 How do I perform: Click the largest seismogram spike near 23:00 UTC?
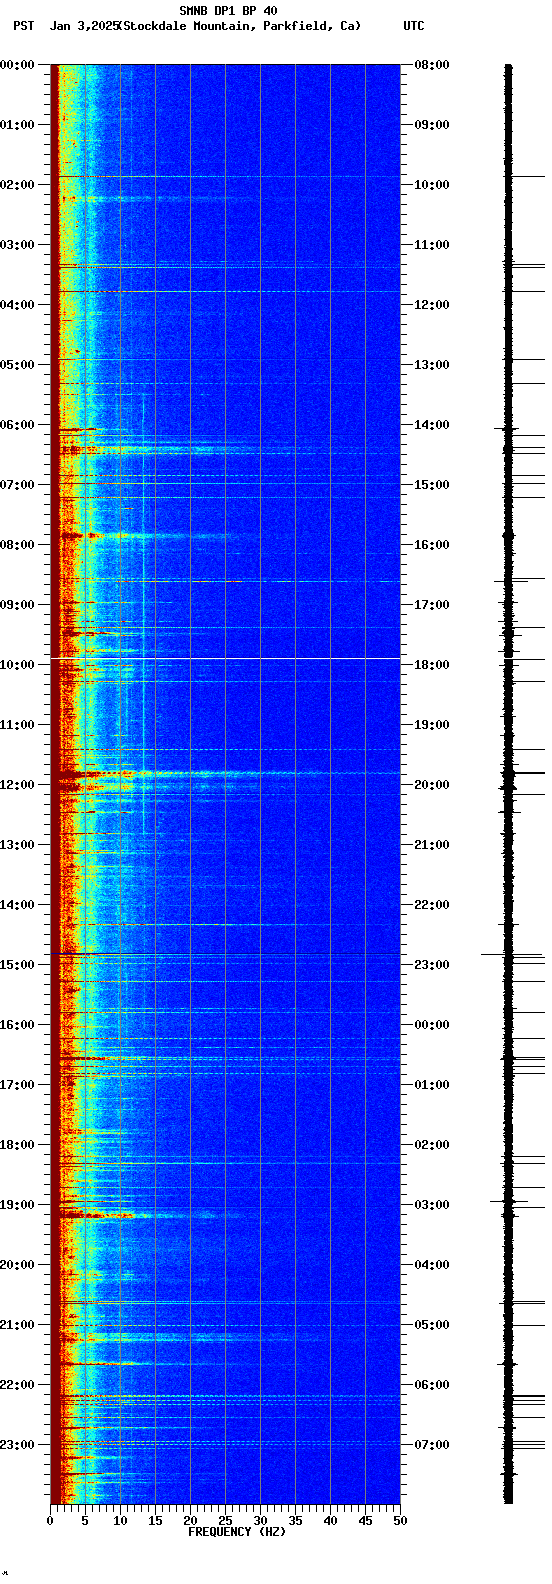point(512,954)
